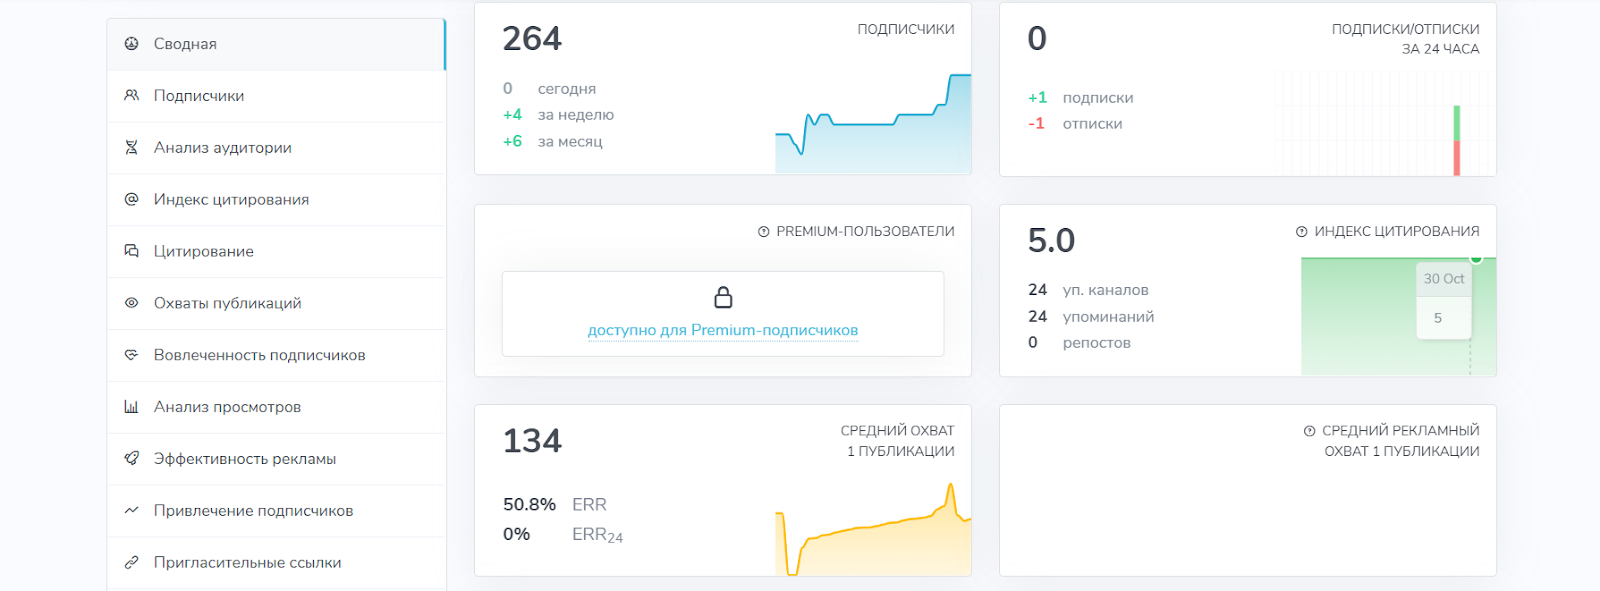1600x591 pixels.
Task: Click help icon beside Средний рекламный охват
Action: click(x=1309, y=431)
